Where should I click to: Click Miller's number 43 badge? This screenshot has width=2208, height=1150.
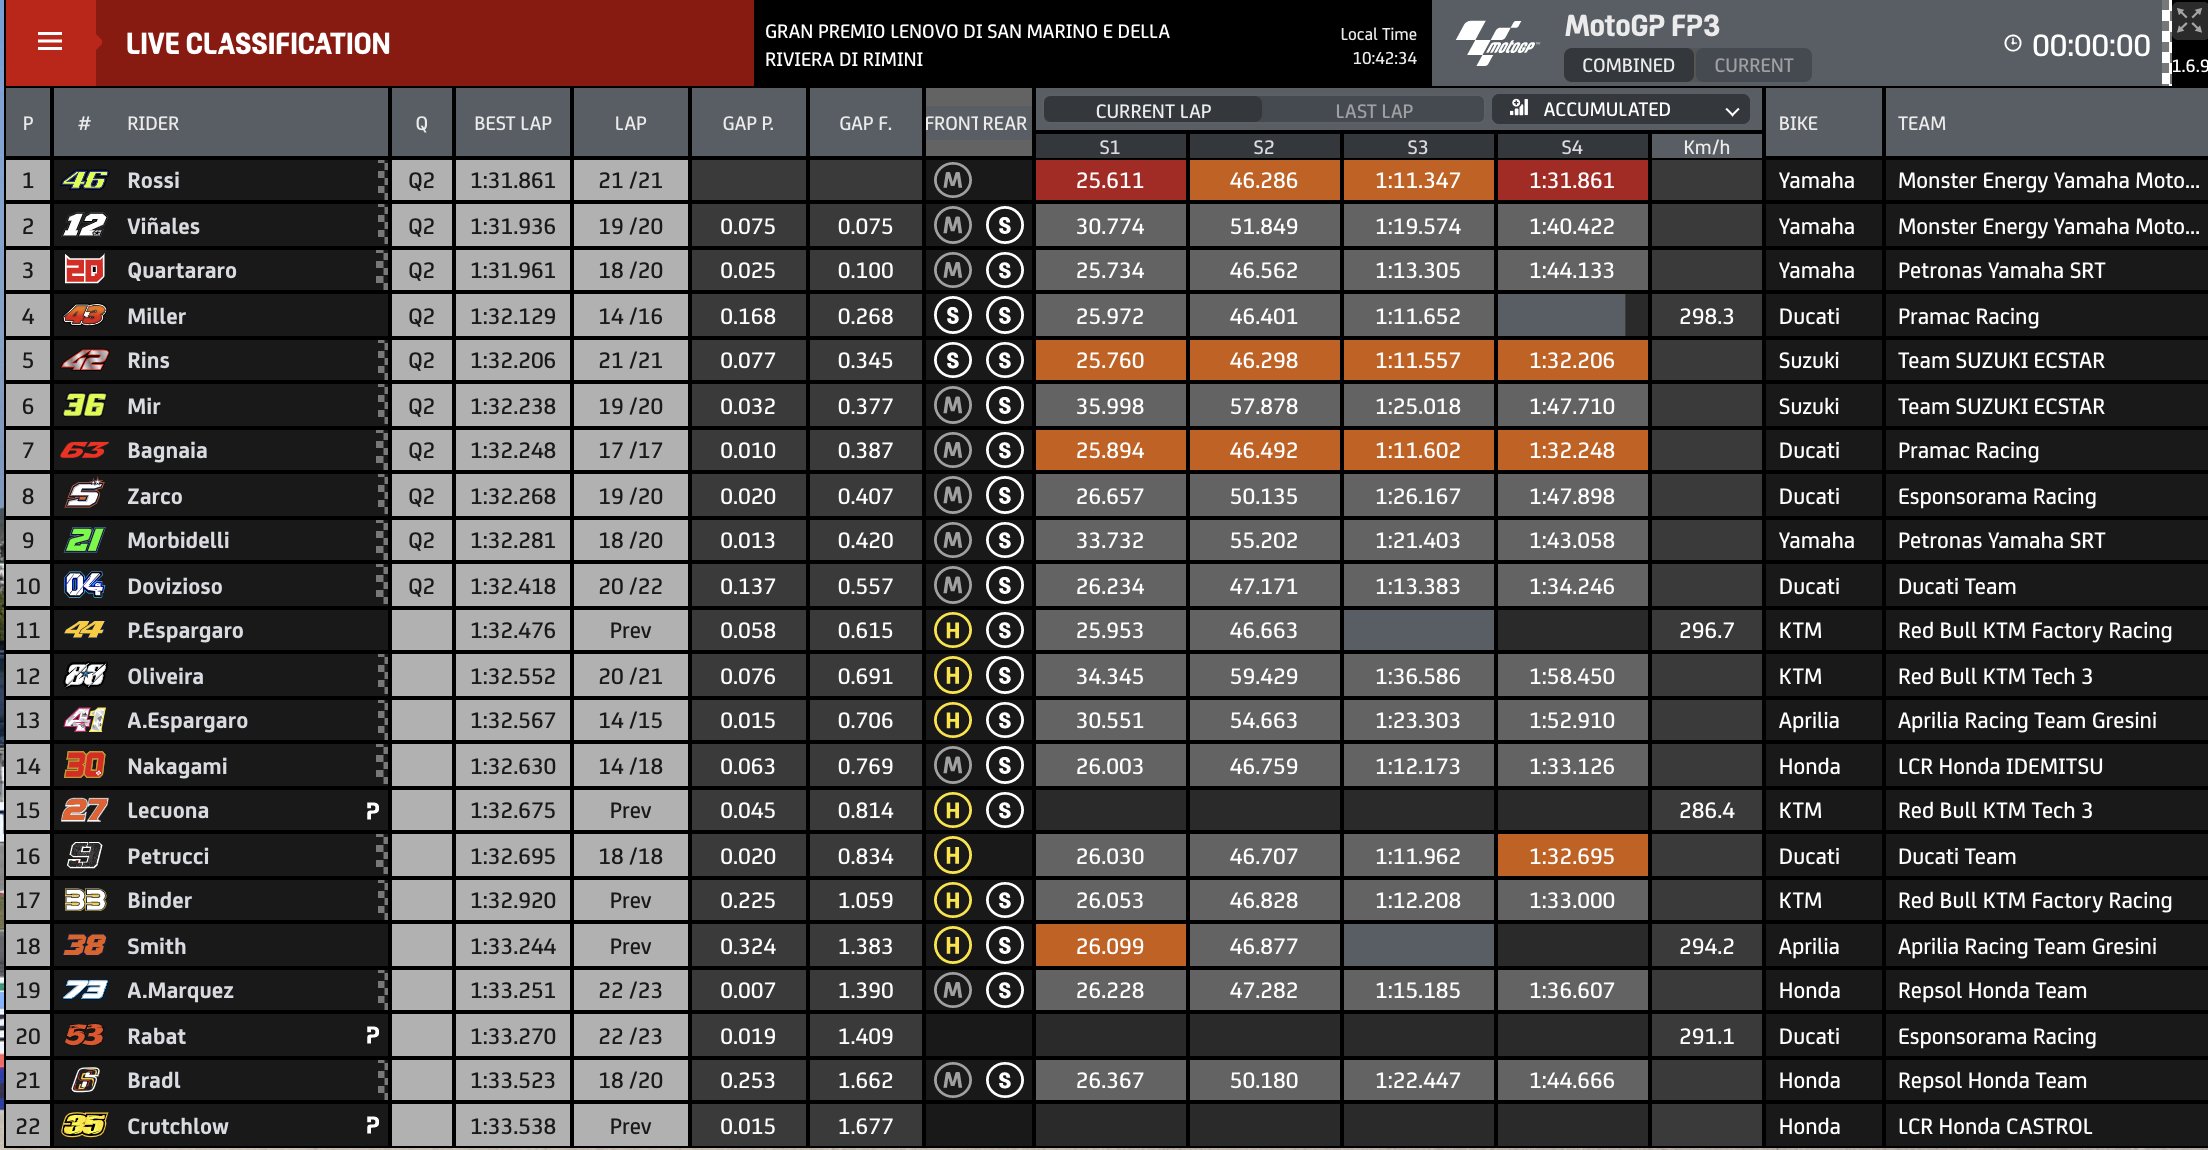(85, 316)
